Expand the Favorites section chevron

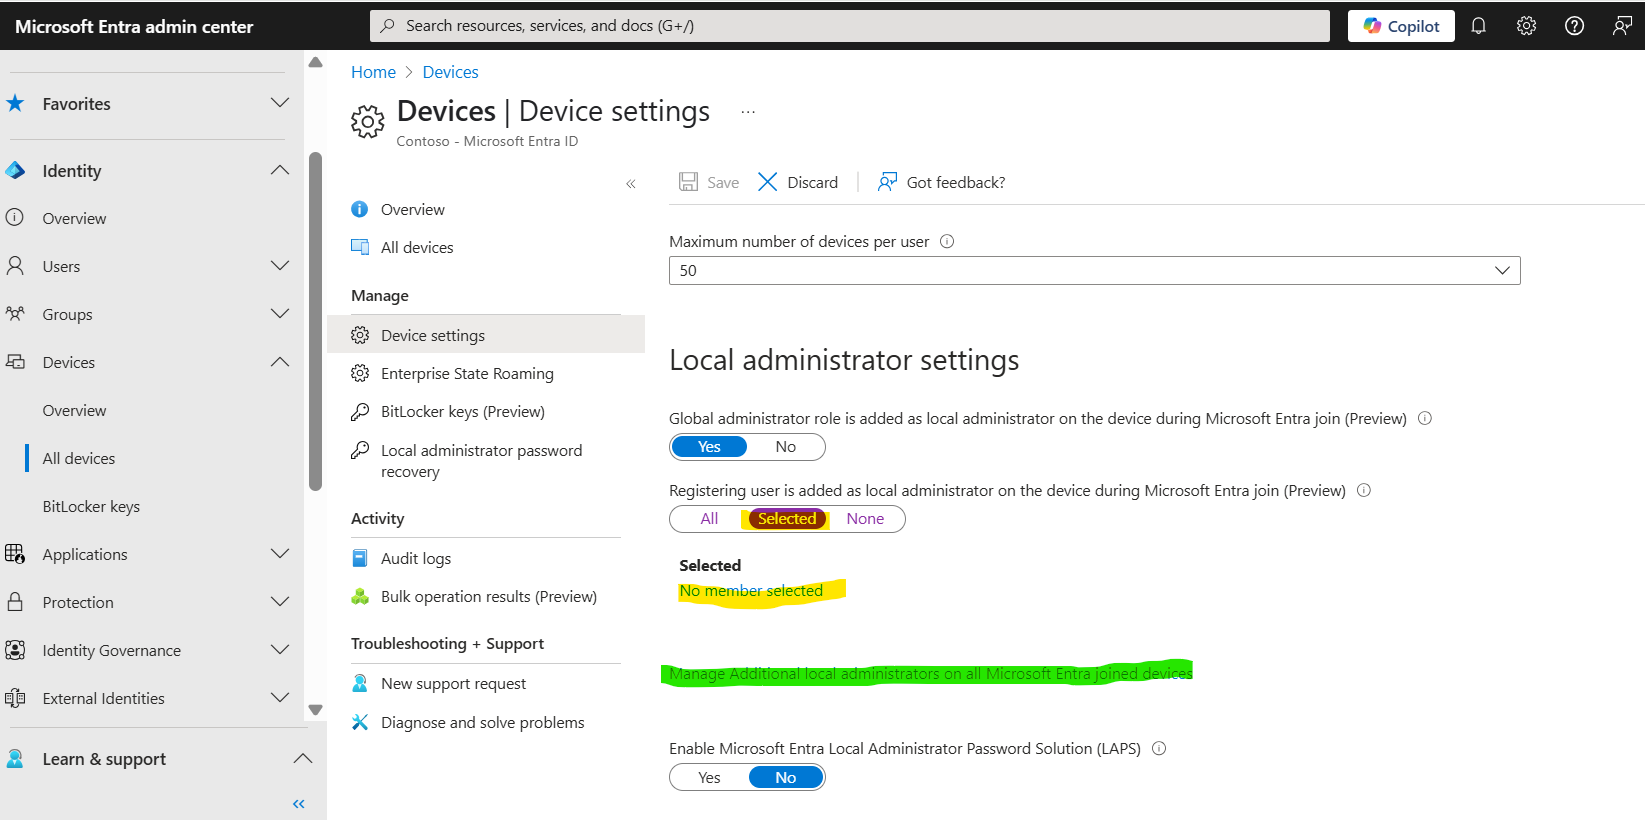[280, 103]
